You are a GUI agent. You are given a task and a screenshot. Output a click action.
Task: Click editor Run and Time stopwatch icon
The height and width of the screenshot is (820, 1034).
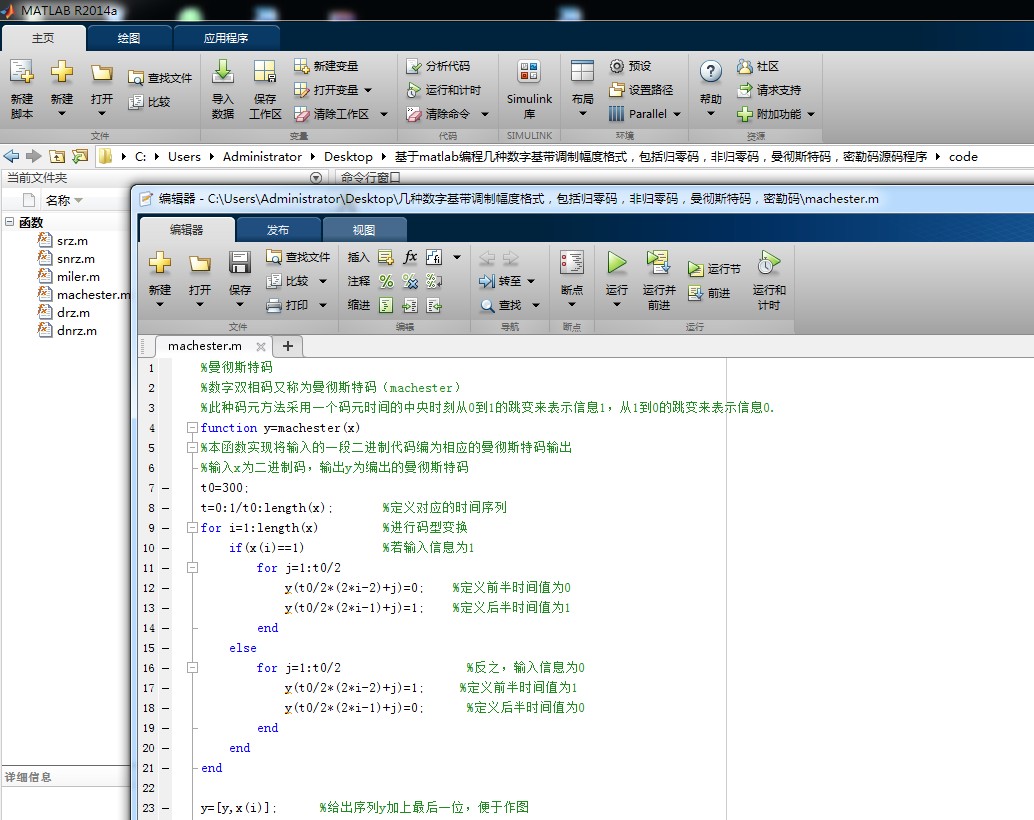pyautogui.click(x=768, y=263)
